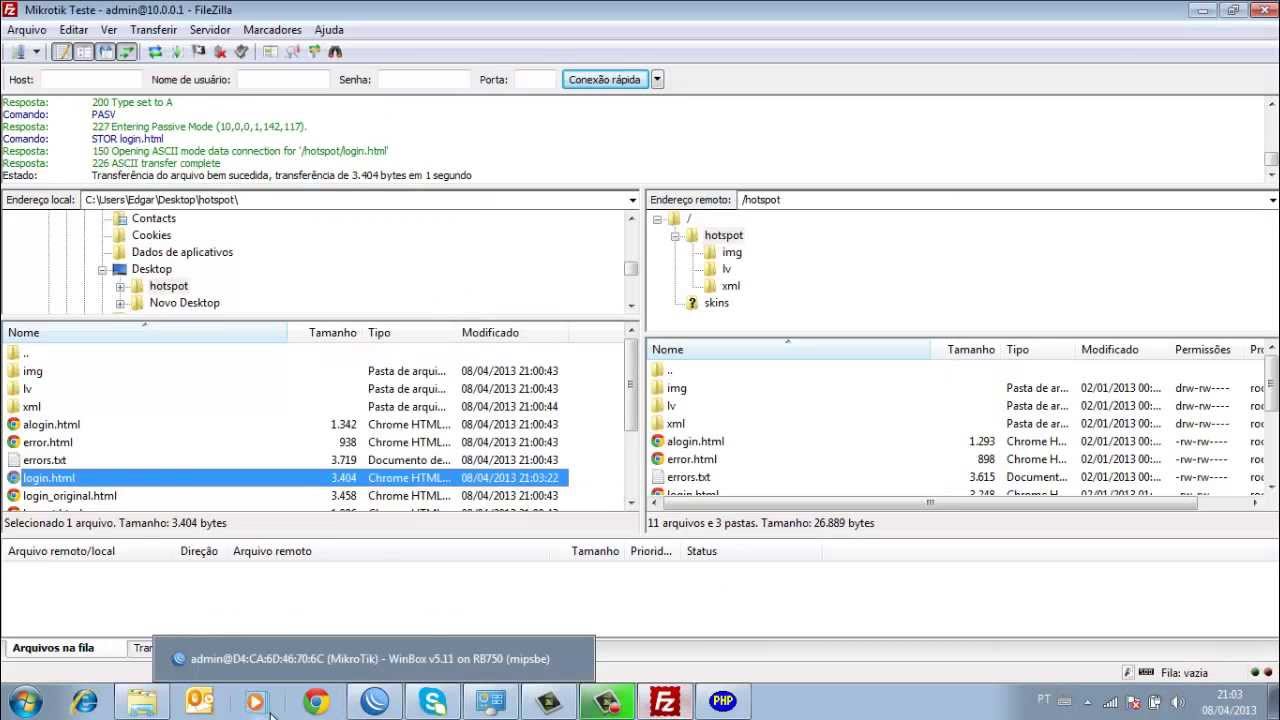
Task: Select remote errors.txt file row
Action: click(x=958, y=477)
